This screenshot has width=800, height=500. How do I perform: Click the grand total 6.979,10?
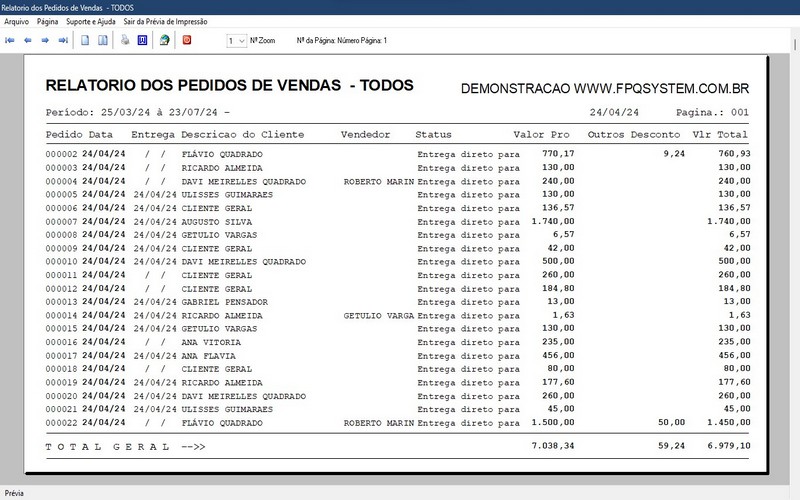[729, 446]
